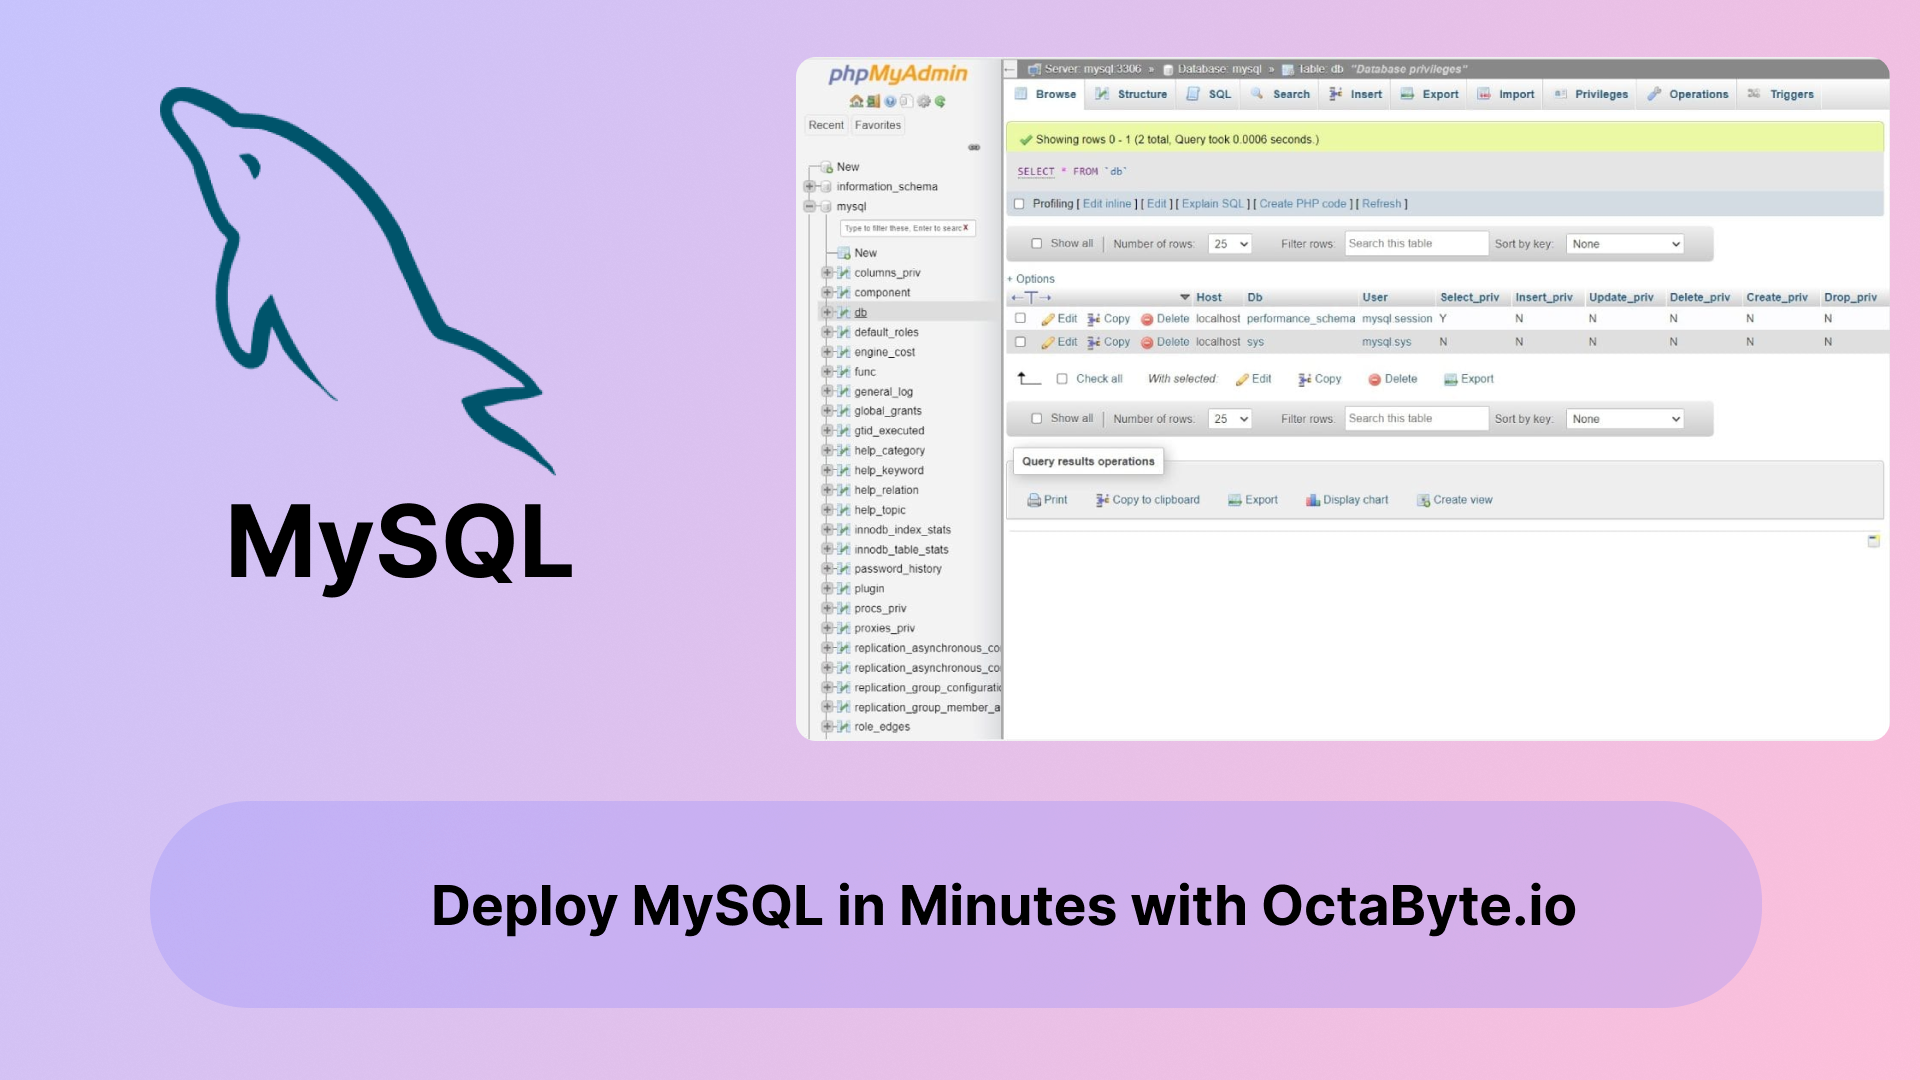The width and height of the screenshot is (1920, 1080).
Task: Click the phpMyAdmin home icon
Action: click(856, 101)
